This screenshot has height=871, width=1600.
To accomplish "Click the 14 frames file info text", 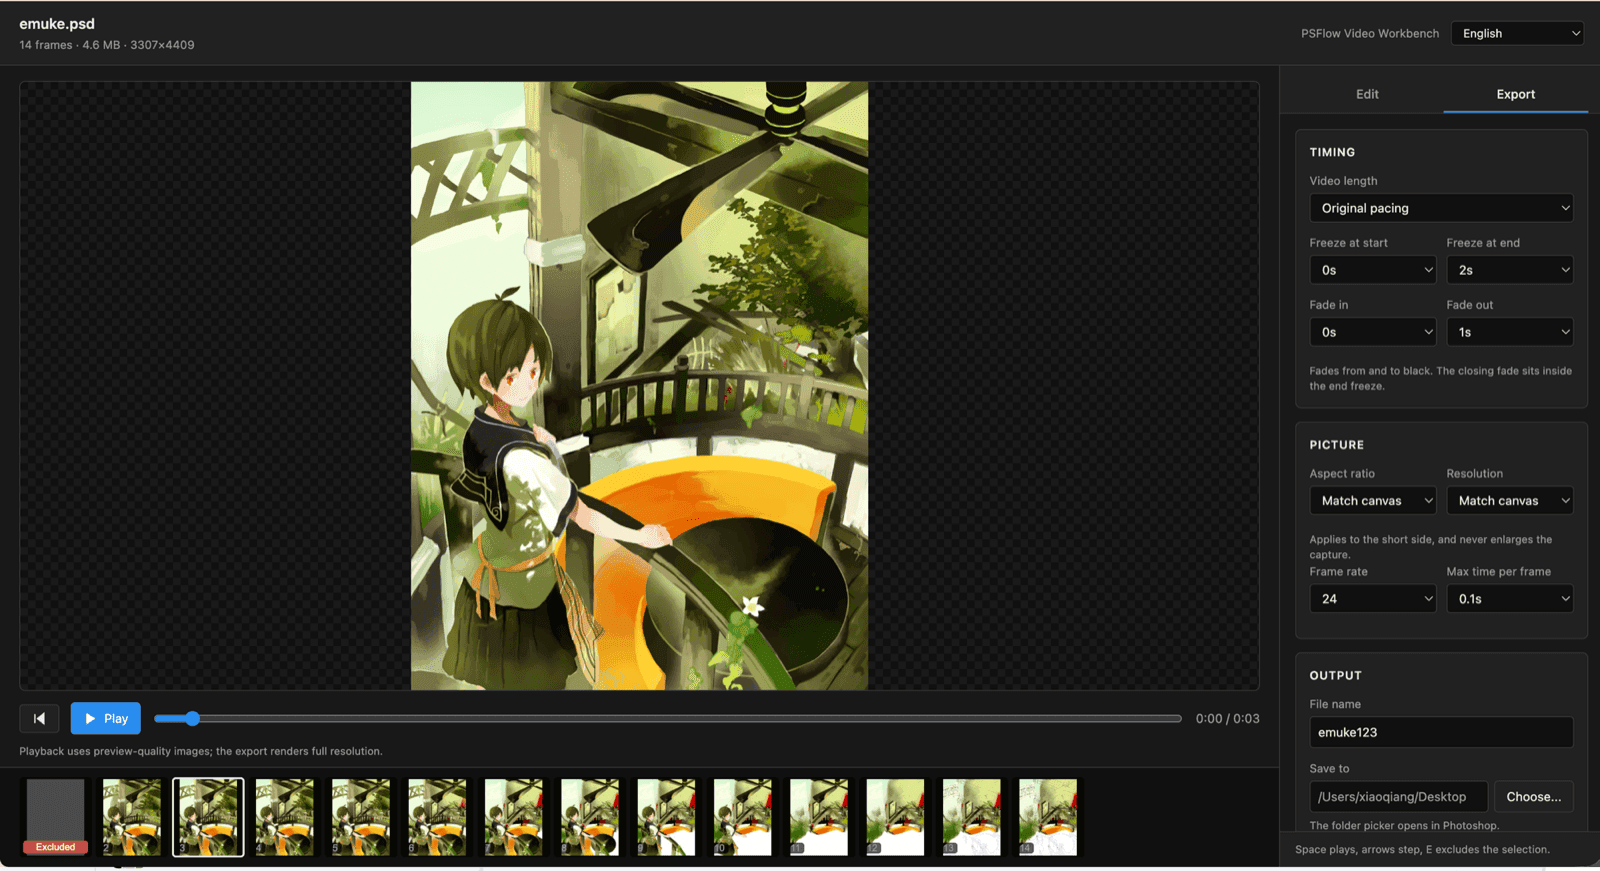I will [x=107, y=45].
